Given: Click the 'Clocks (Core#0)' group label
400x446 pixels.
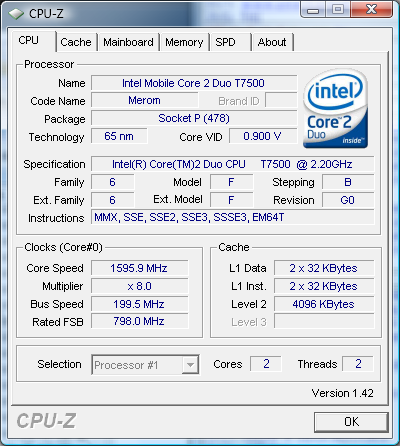Looking at the screenshot, I should [x=64, y=247].
